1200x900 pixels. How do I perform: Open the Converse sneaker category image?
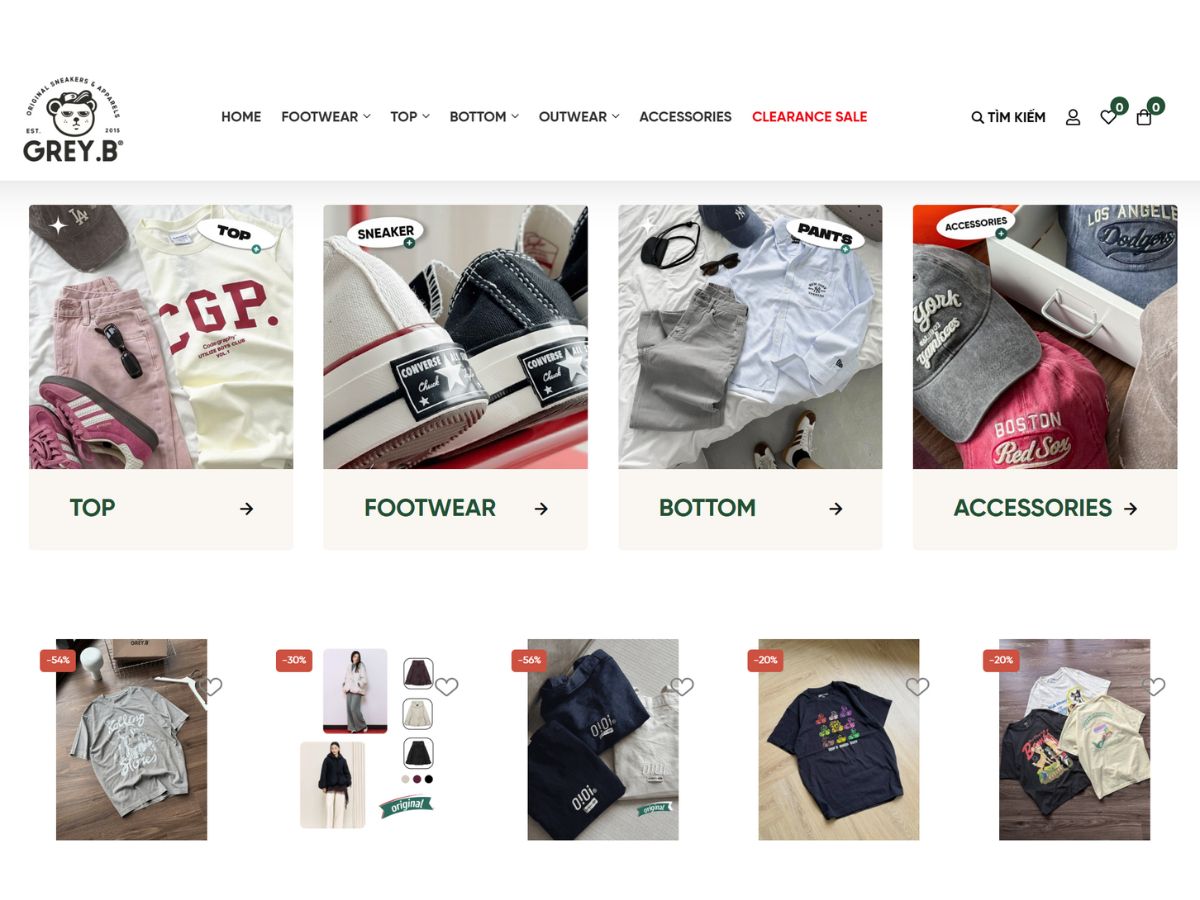(455, 337)
